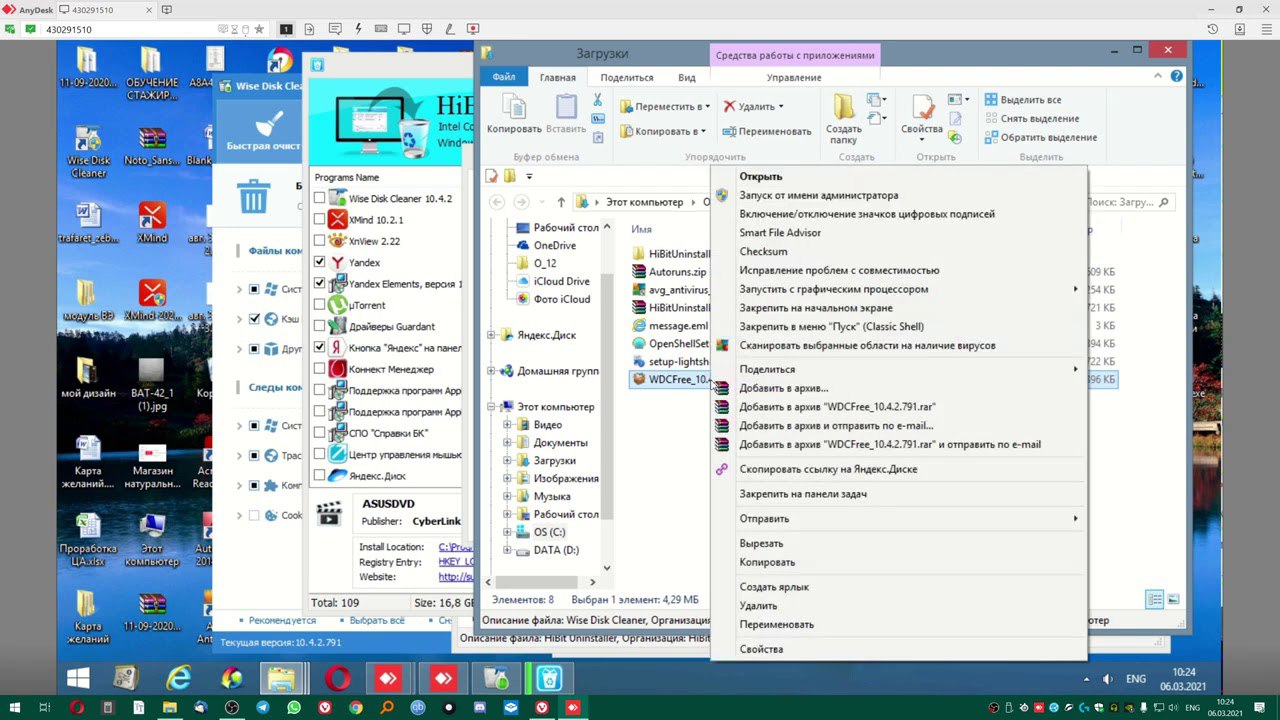Choose Добавить в архив... entry
The image size is (1280, 720).
click(783, 388)
